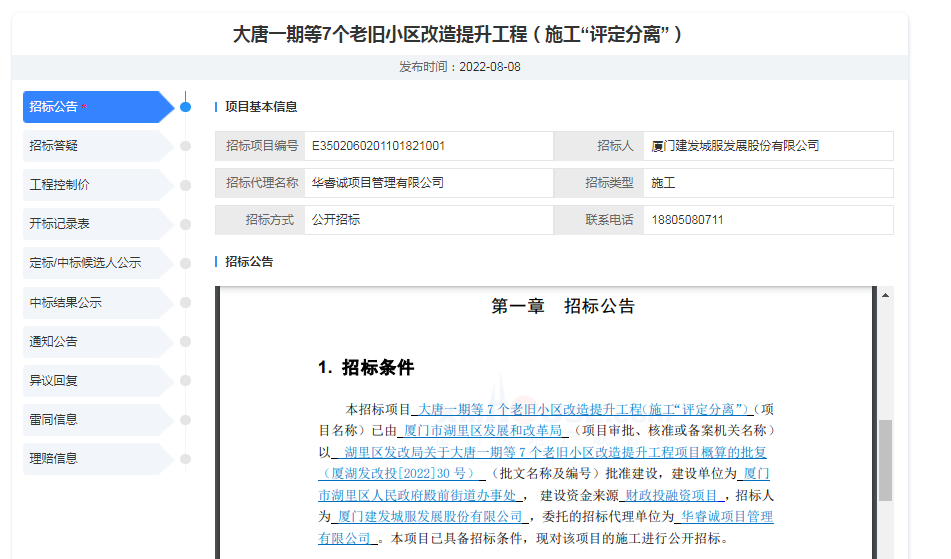Click the blue timeline dot beside 招标公告
The width and height of the screenshot is (951, 559).
click(185, 107)
